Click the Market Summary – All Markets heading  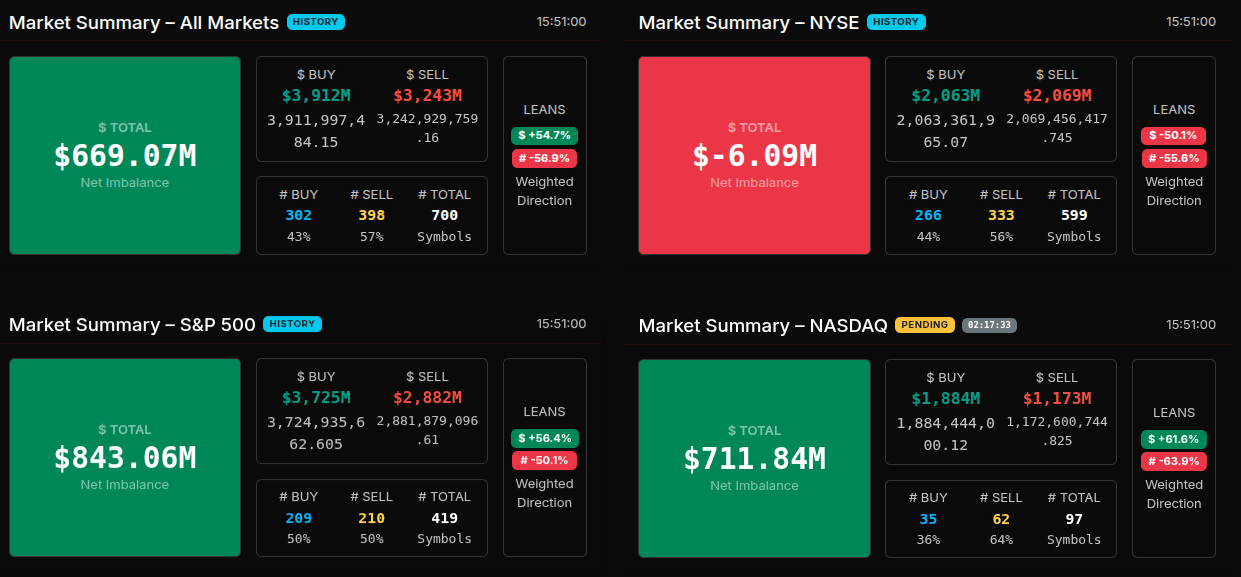(144, 22)
